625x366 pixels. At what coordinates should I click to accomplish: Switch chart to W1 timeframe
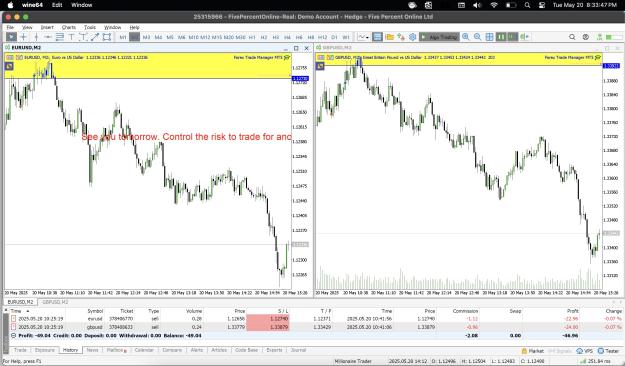346,37
